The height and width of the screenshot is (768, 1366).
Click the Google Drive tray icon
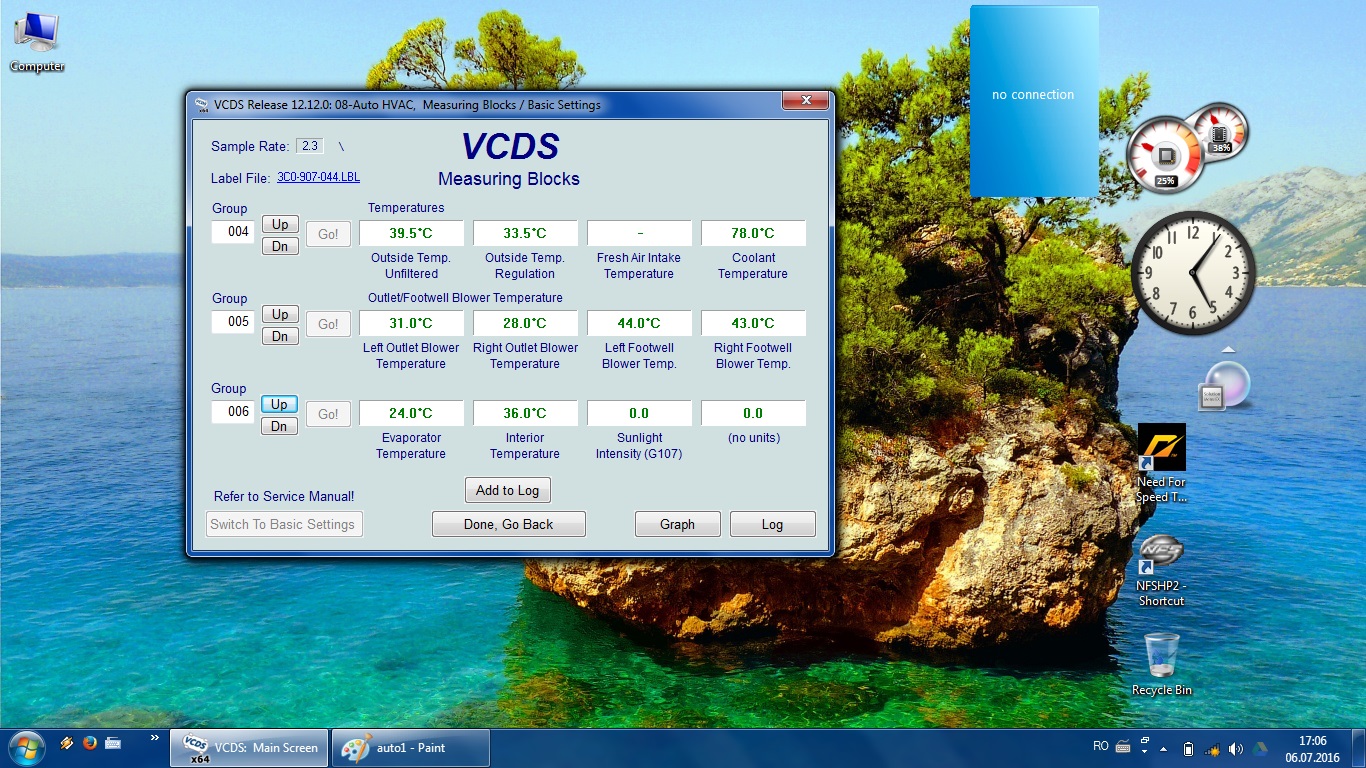pyautogui.click(x=1261, y=749)
